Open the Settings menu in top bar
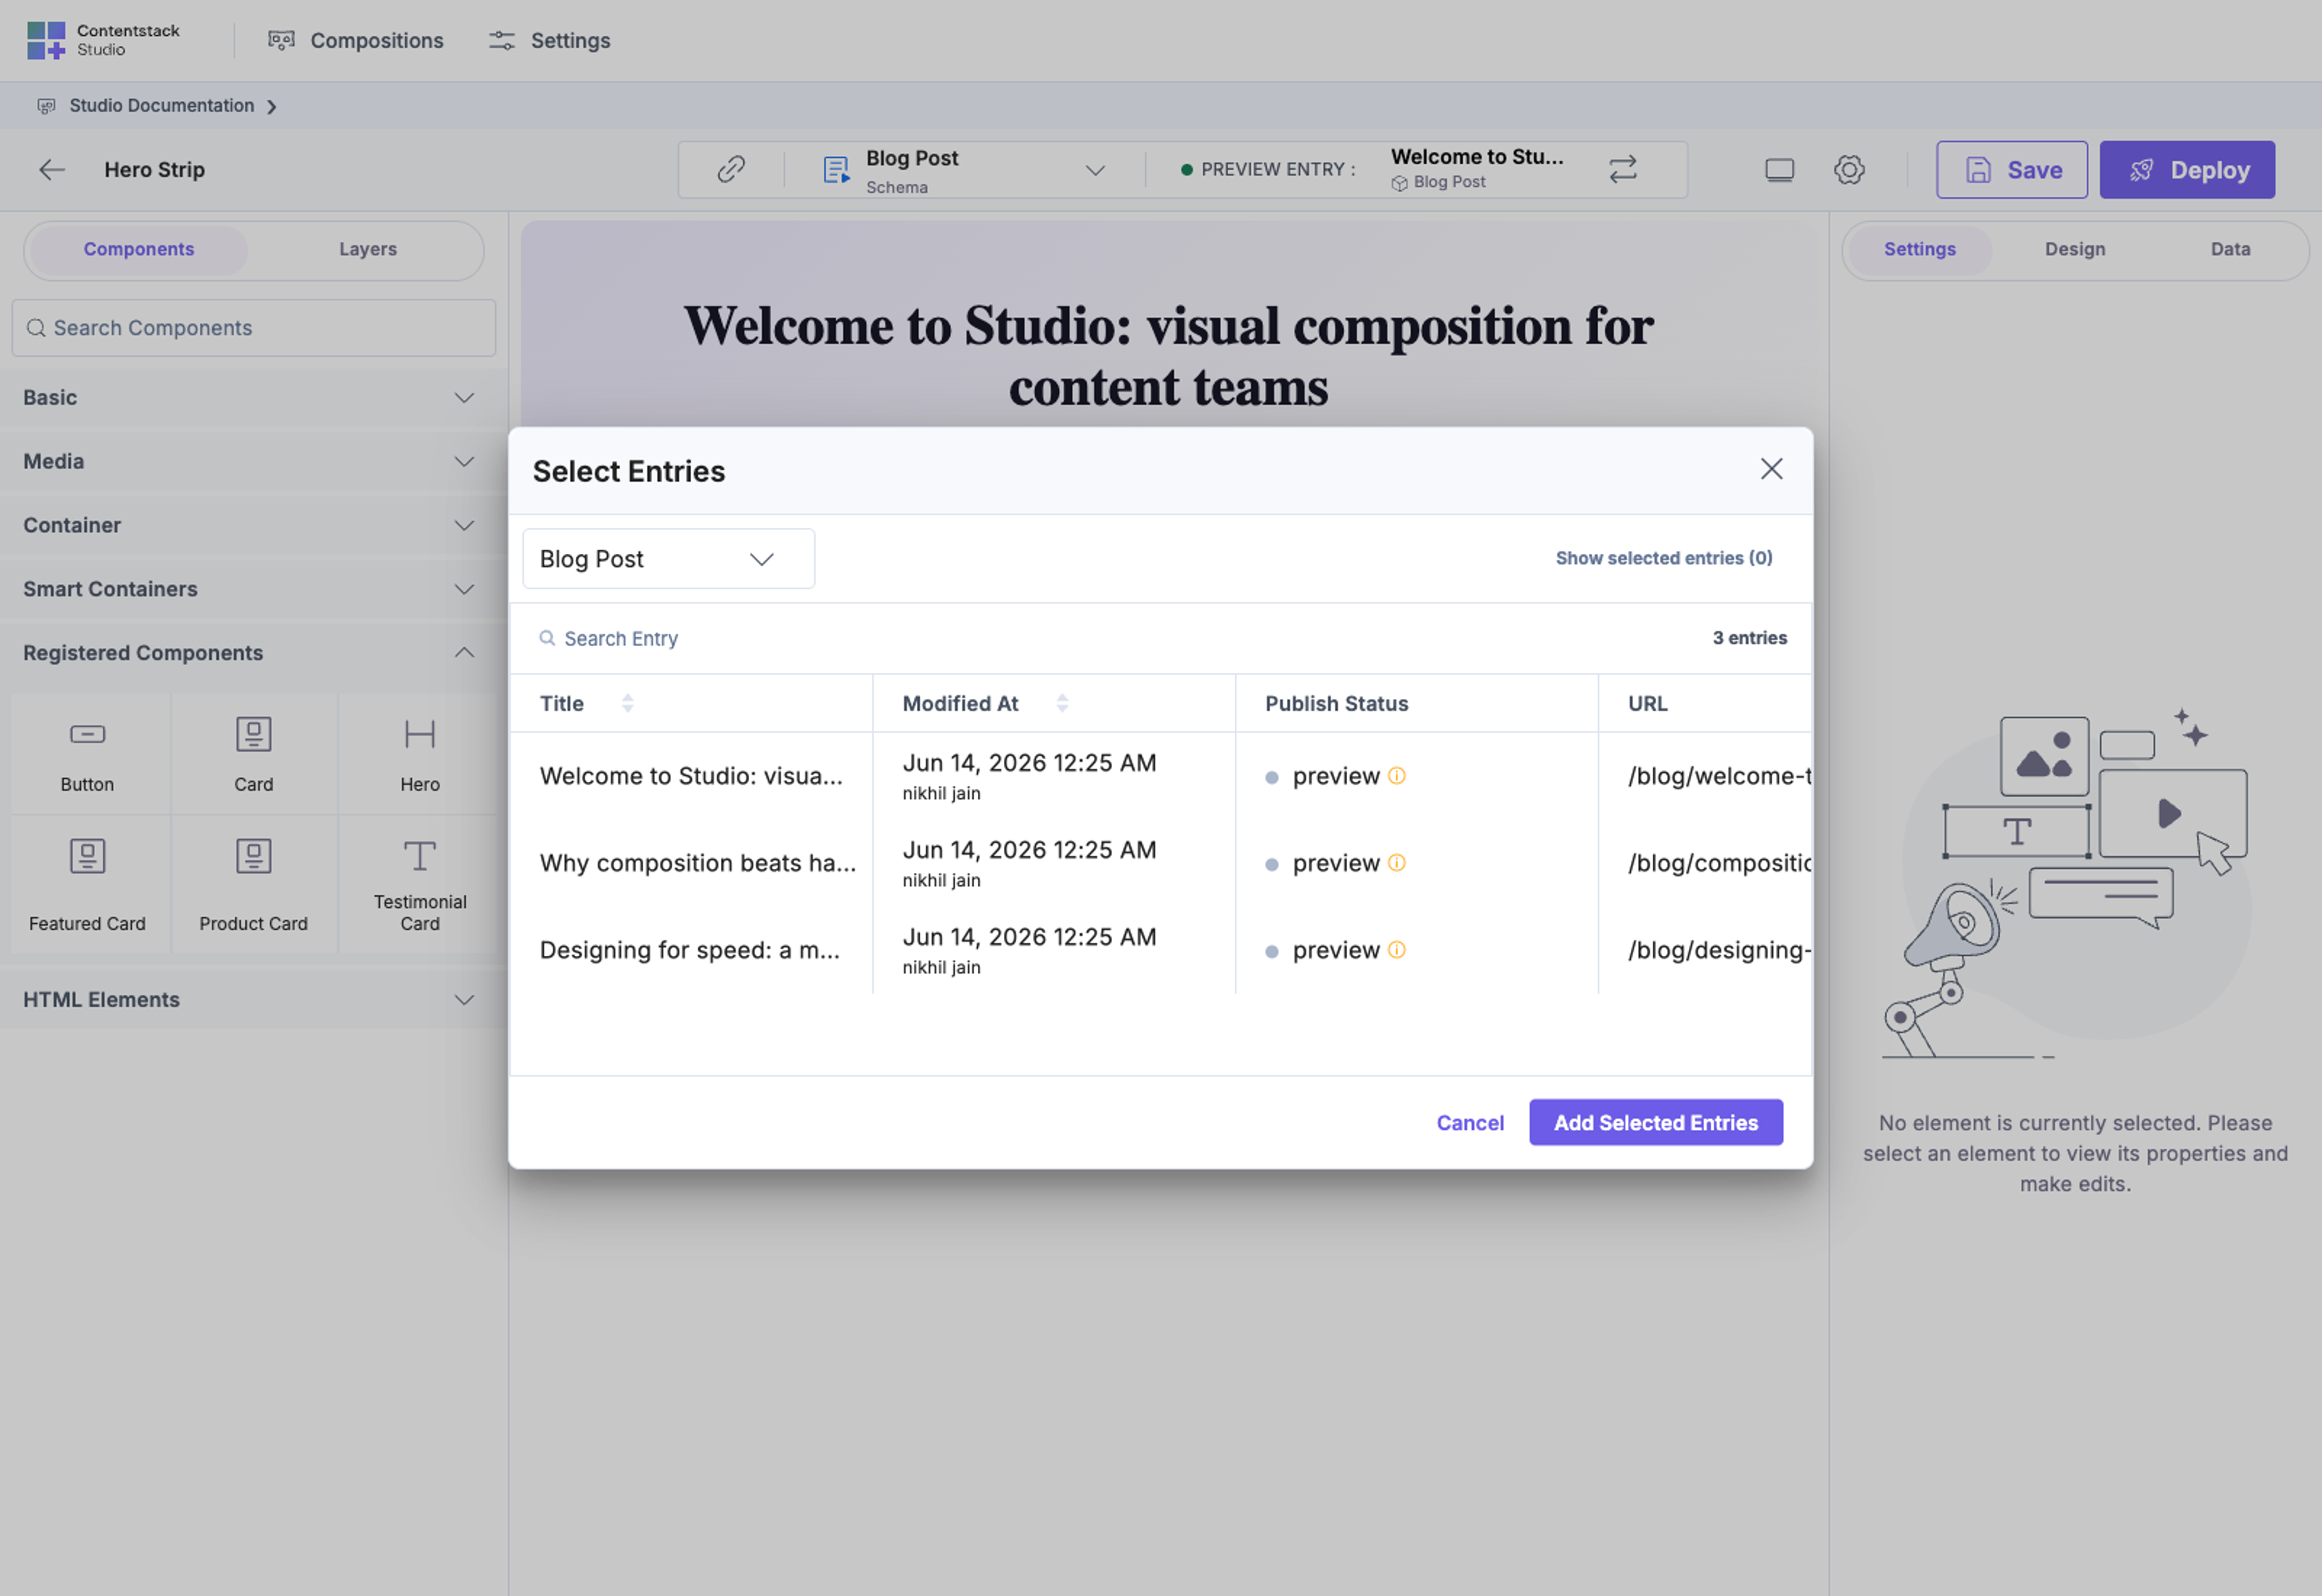The image size is (2322, 1596). 549,40
